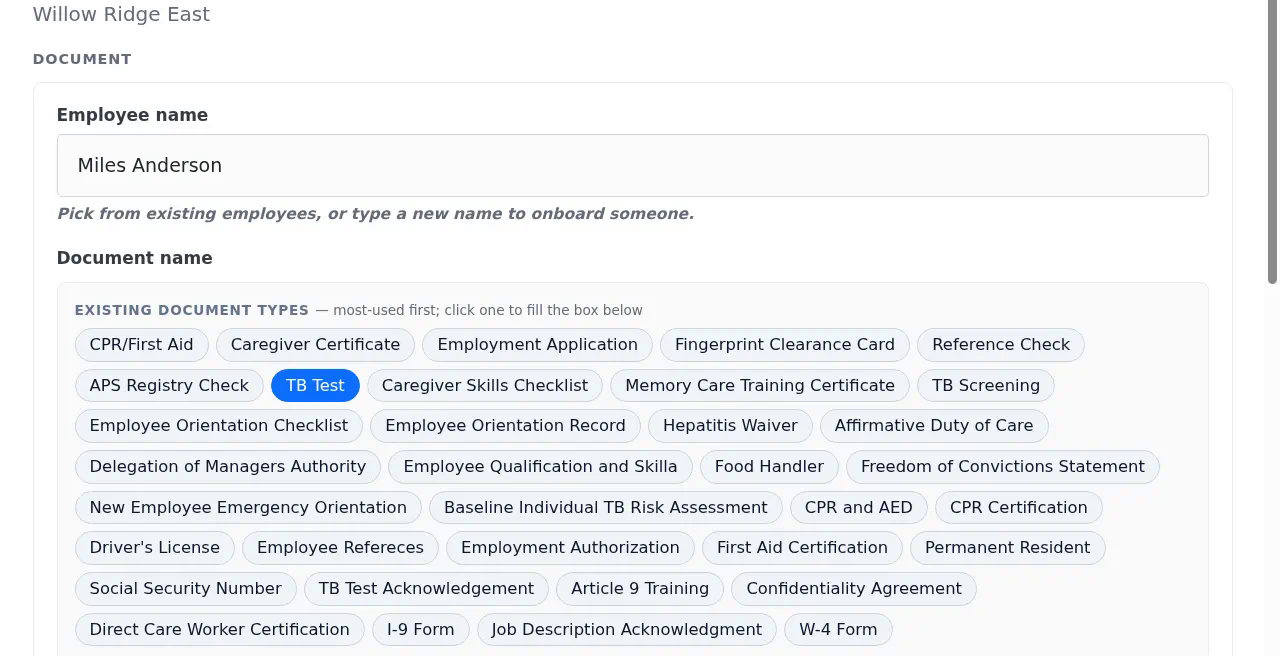Select Job Description Acknowledgment chip
The width and height of the screenshot is (1280, 656).
pyautogui.click(x=626, y=629)
